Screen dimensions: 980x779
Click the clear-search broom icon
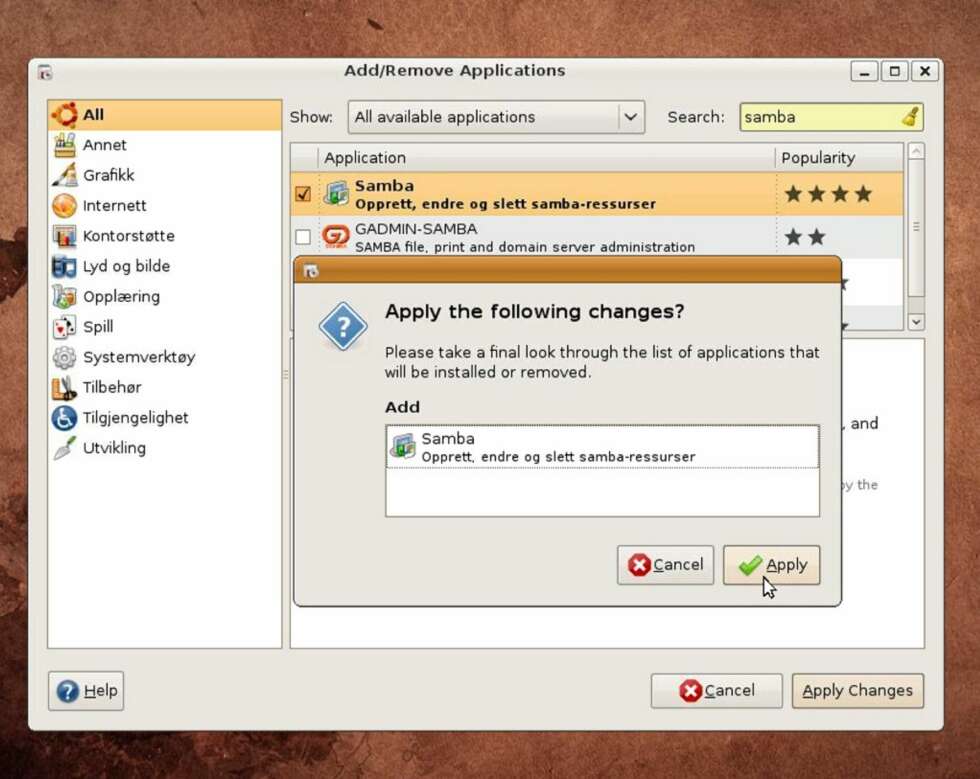(x=910, y=117)
